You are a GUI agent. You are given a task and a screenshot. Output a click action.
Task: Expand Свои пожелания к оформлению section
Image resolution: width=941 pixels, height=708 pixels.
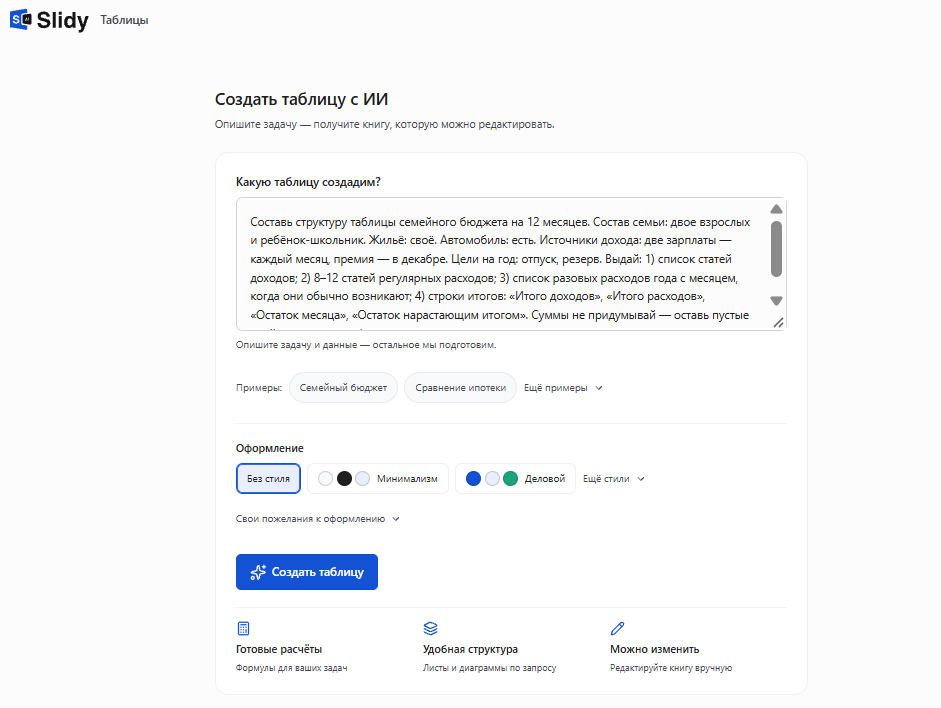coord(317,519)
